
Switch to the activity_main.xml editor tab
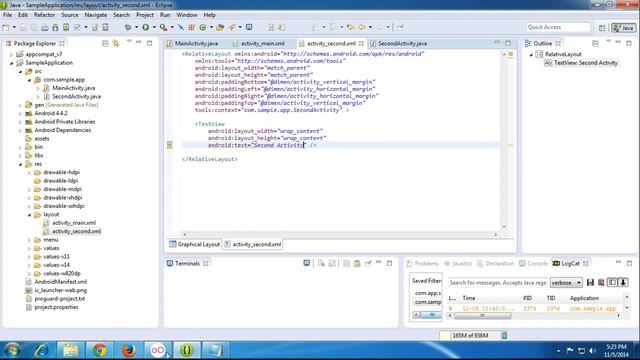pos(263,43)
